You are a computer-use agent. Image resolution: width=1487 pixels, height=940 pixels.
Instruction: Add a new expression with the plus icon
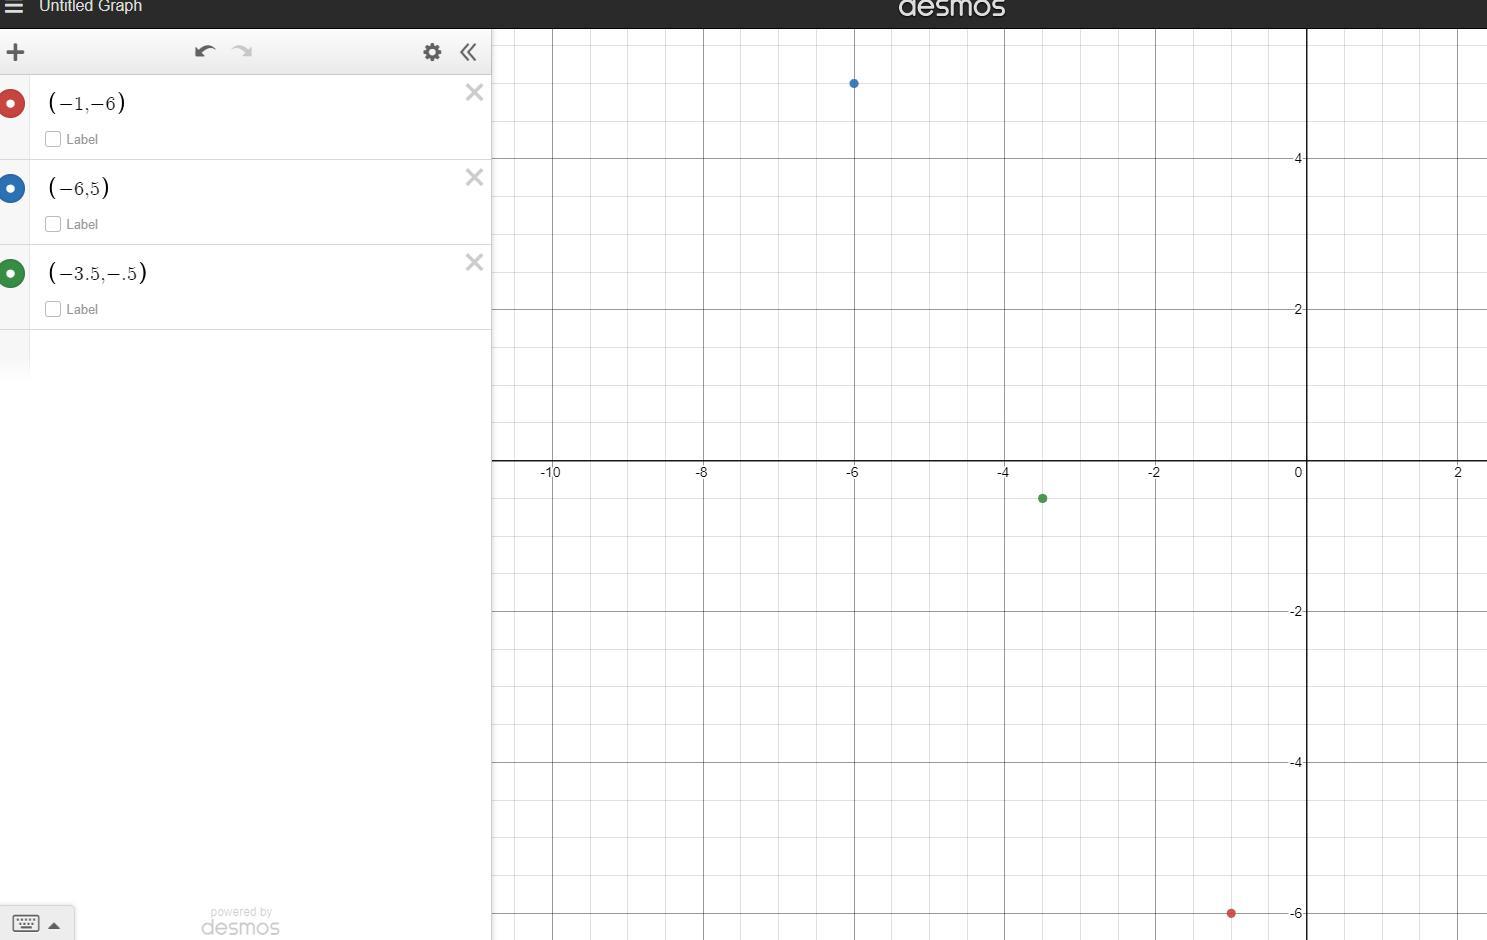[15, 52]
